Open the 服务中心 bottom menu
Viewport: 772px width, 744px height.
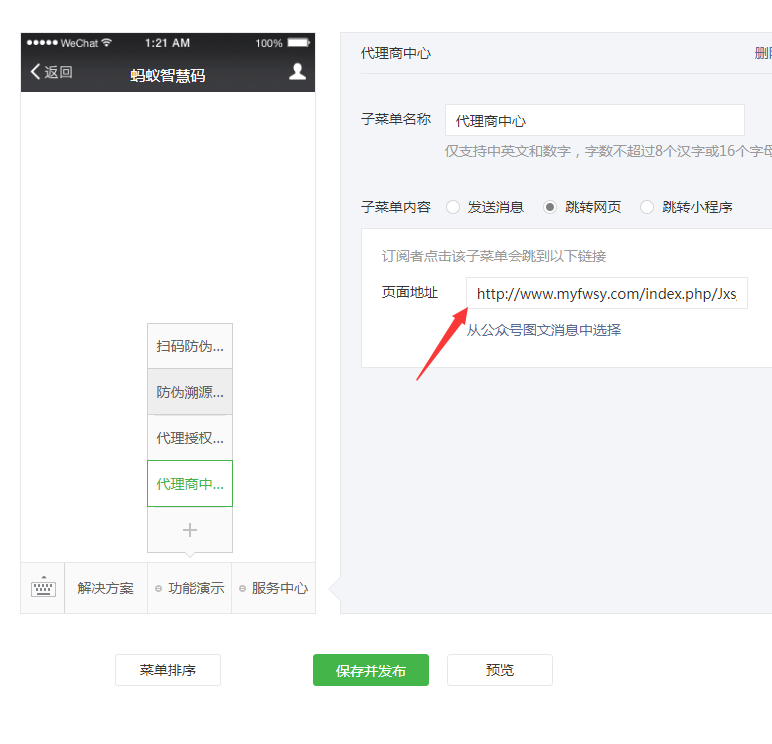273,588
